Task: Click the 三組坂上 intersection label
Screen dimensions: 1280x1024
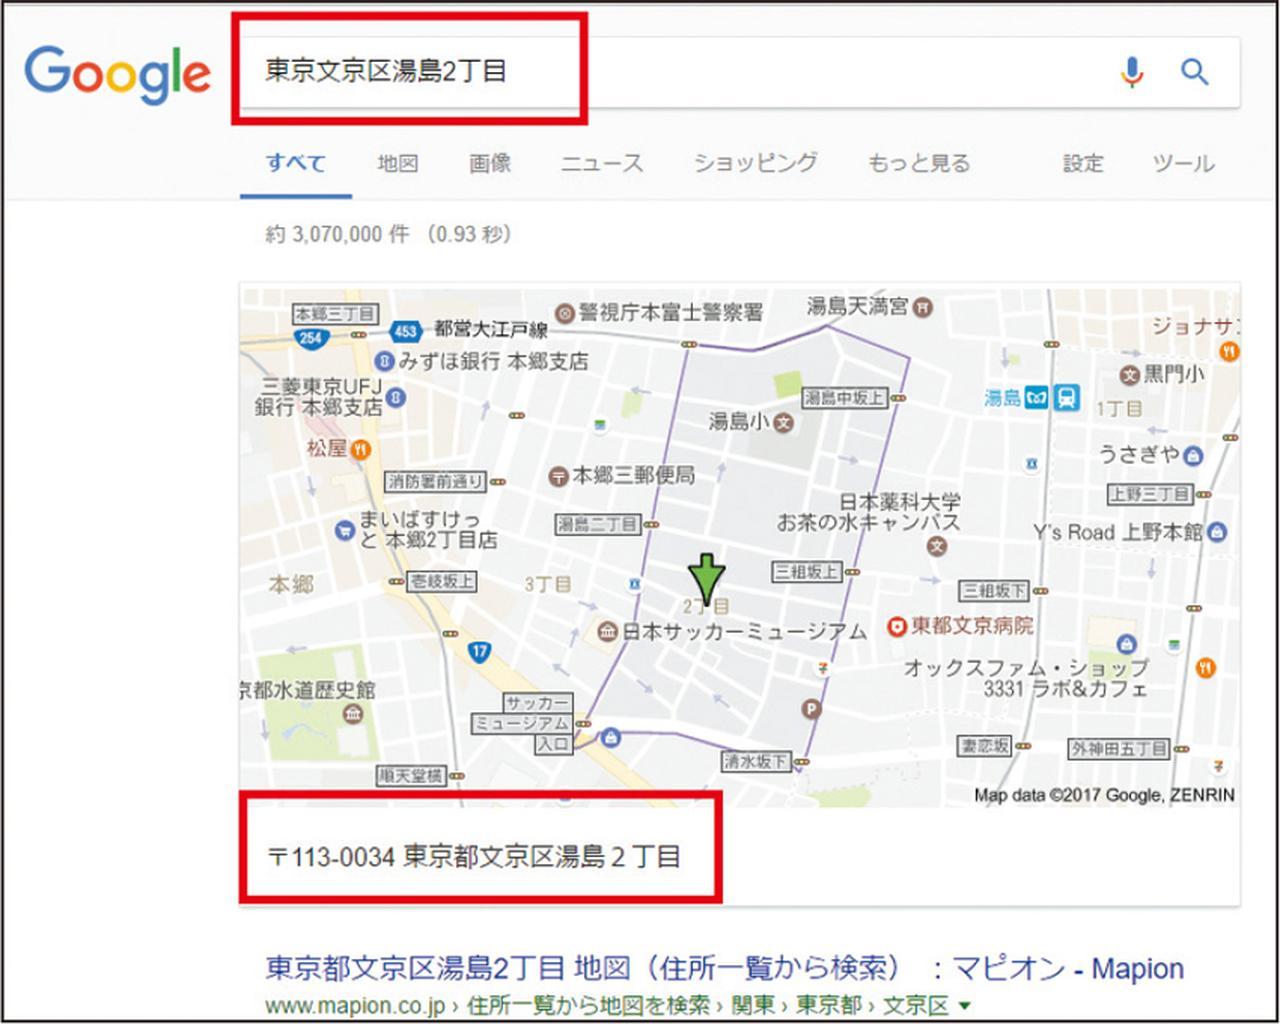Action: (x=805, y=572)
